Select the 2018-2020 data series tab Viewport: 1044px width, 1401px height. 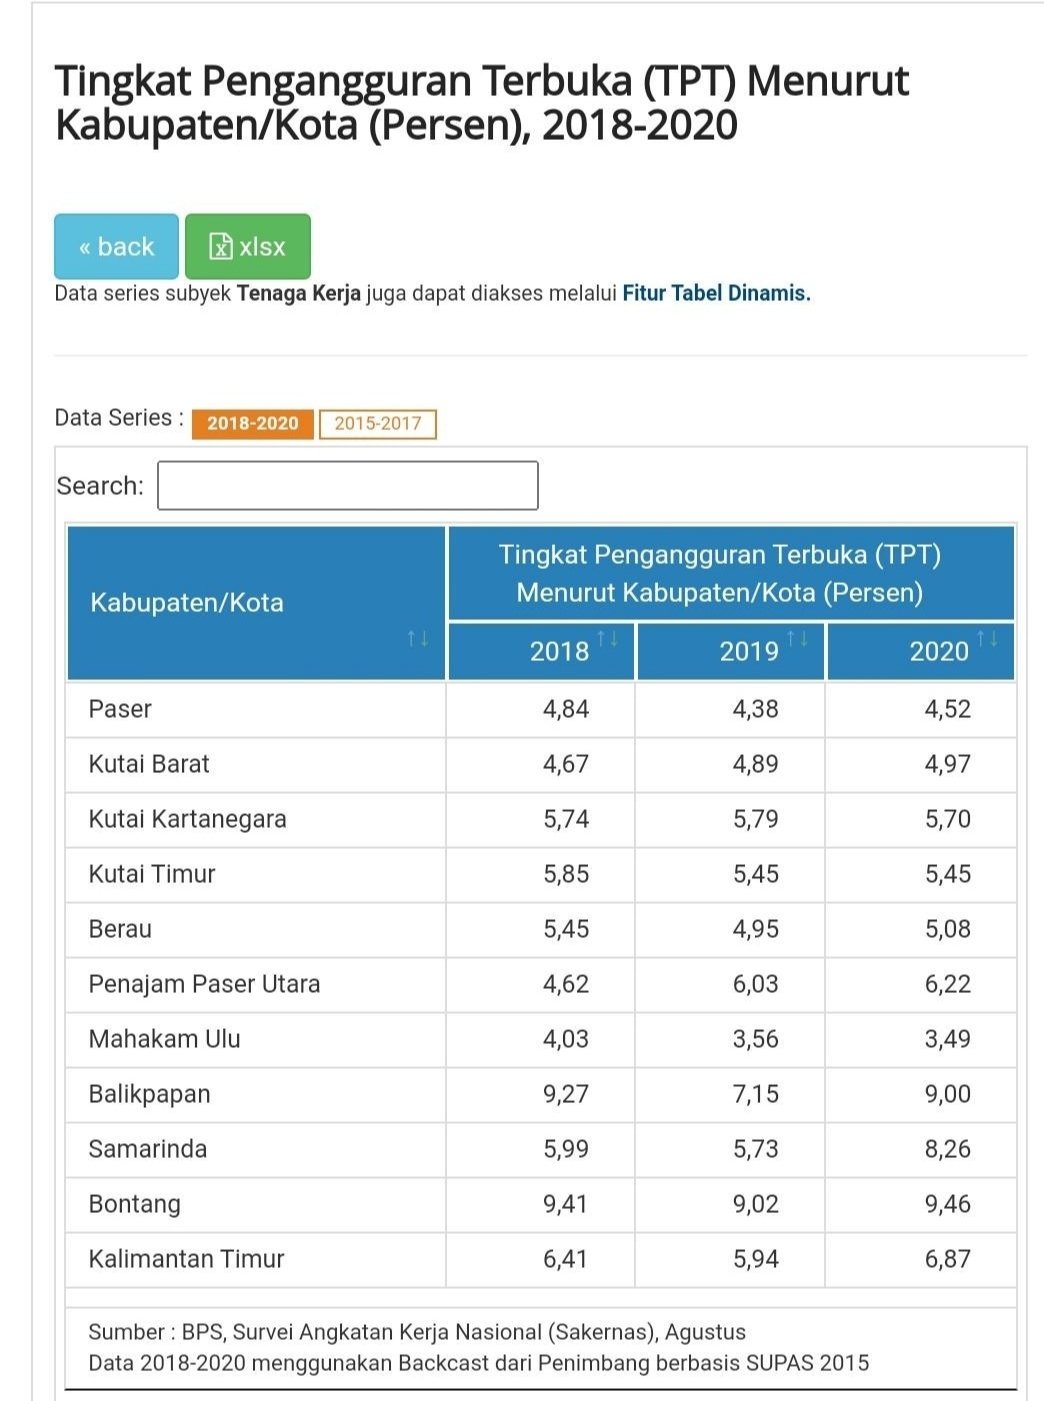[x=252, y=424]
